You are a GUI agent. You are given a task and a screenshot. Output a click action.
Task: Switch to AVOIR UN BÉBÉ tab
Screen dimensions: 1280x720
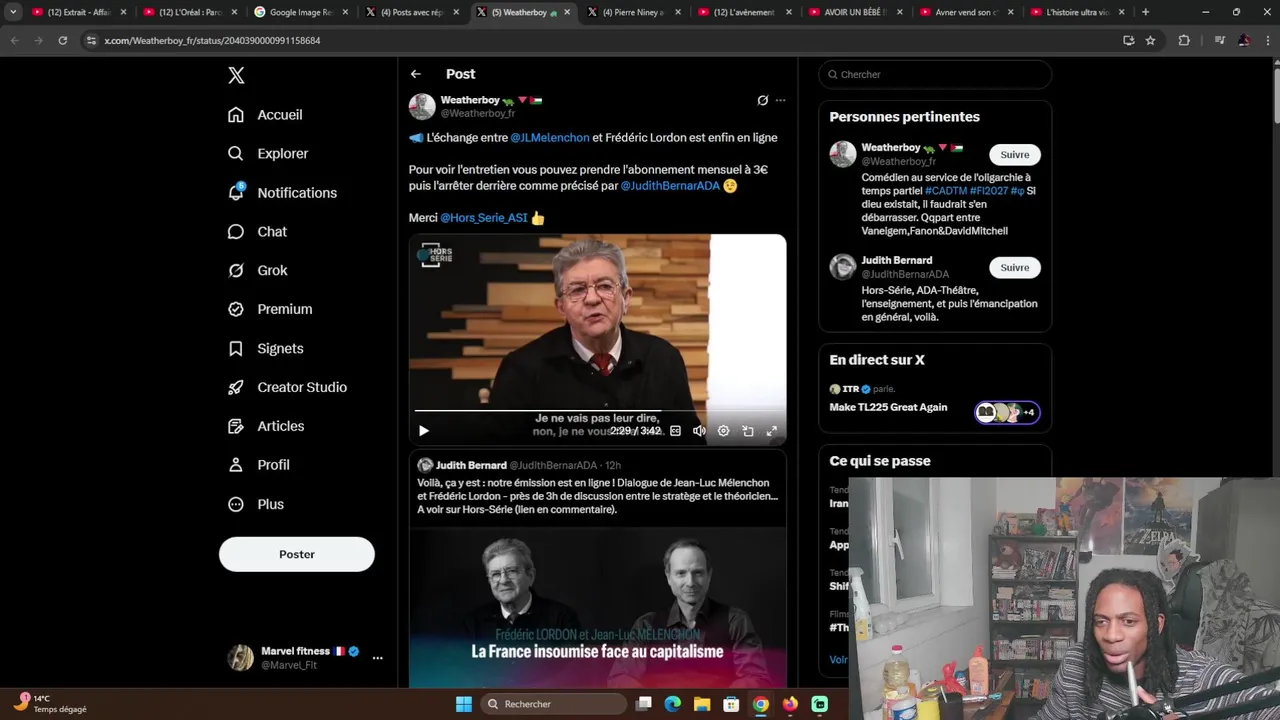pos(853,12)
